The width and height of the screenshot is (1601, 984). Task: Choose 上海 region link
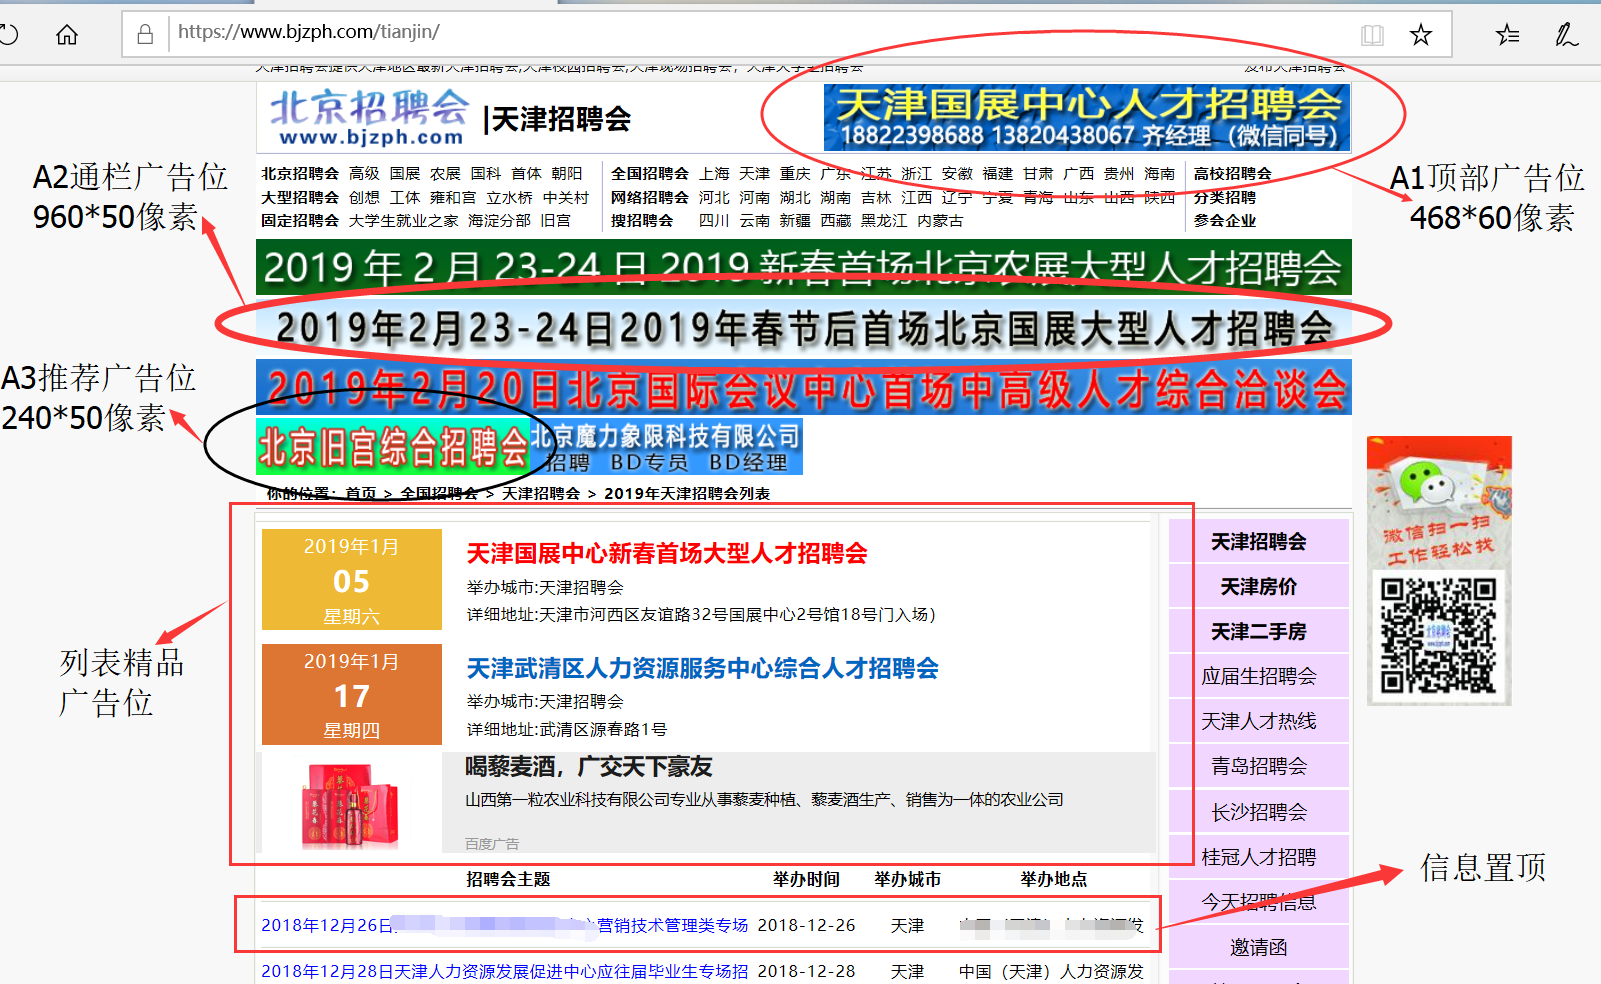point(714,174)
